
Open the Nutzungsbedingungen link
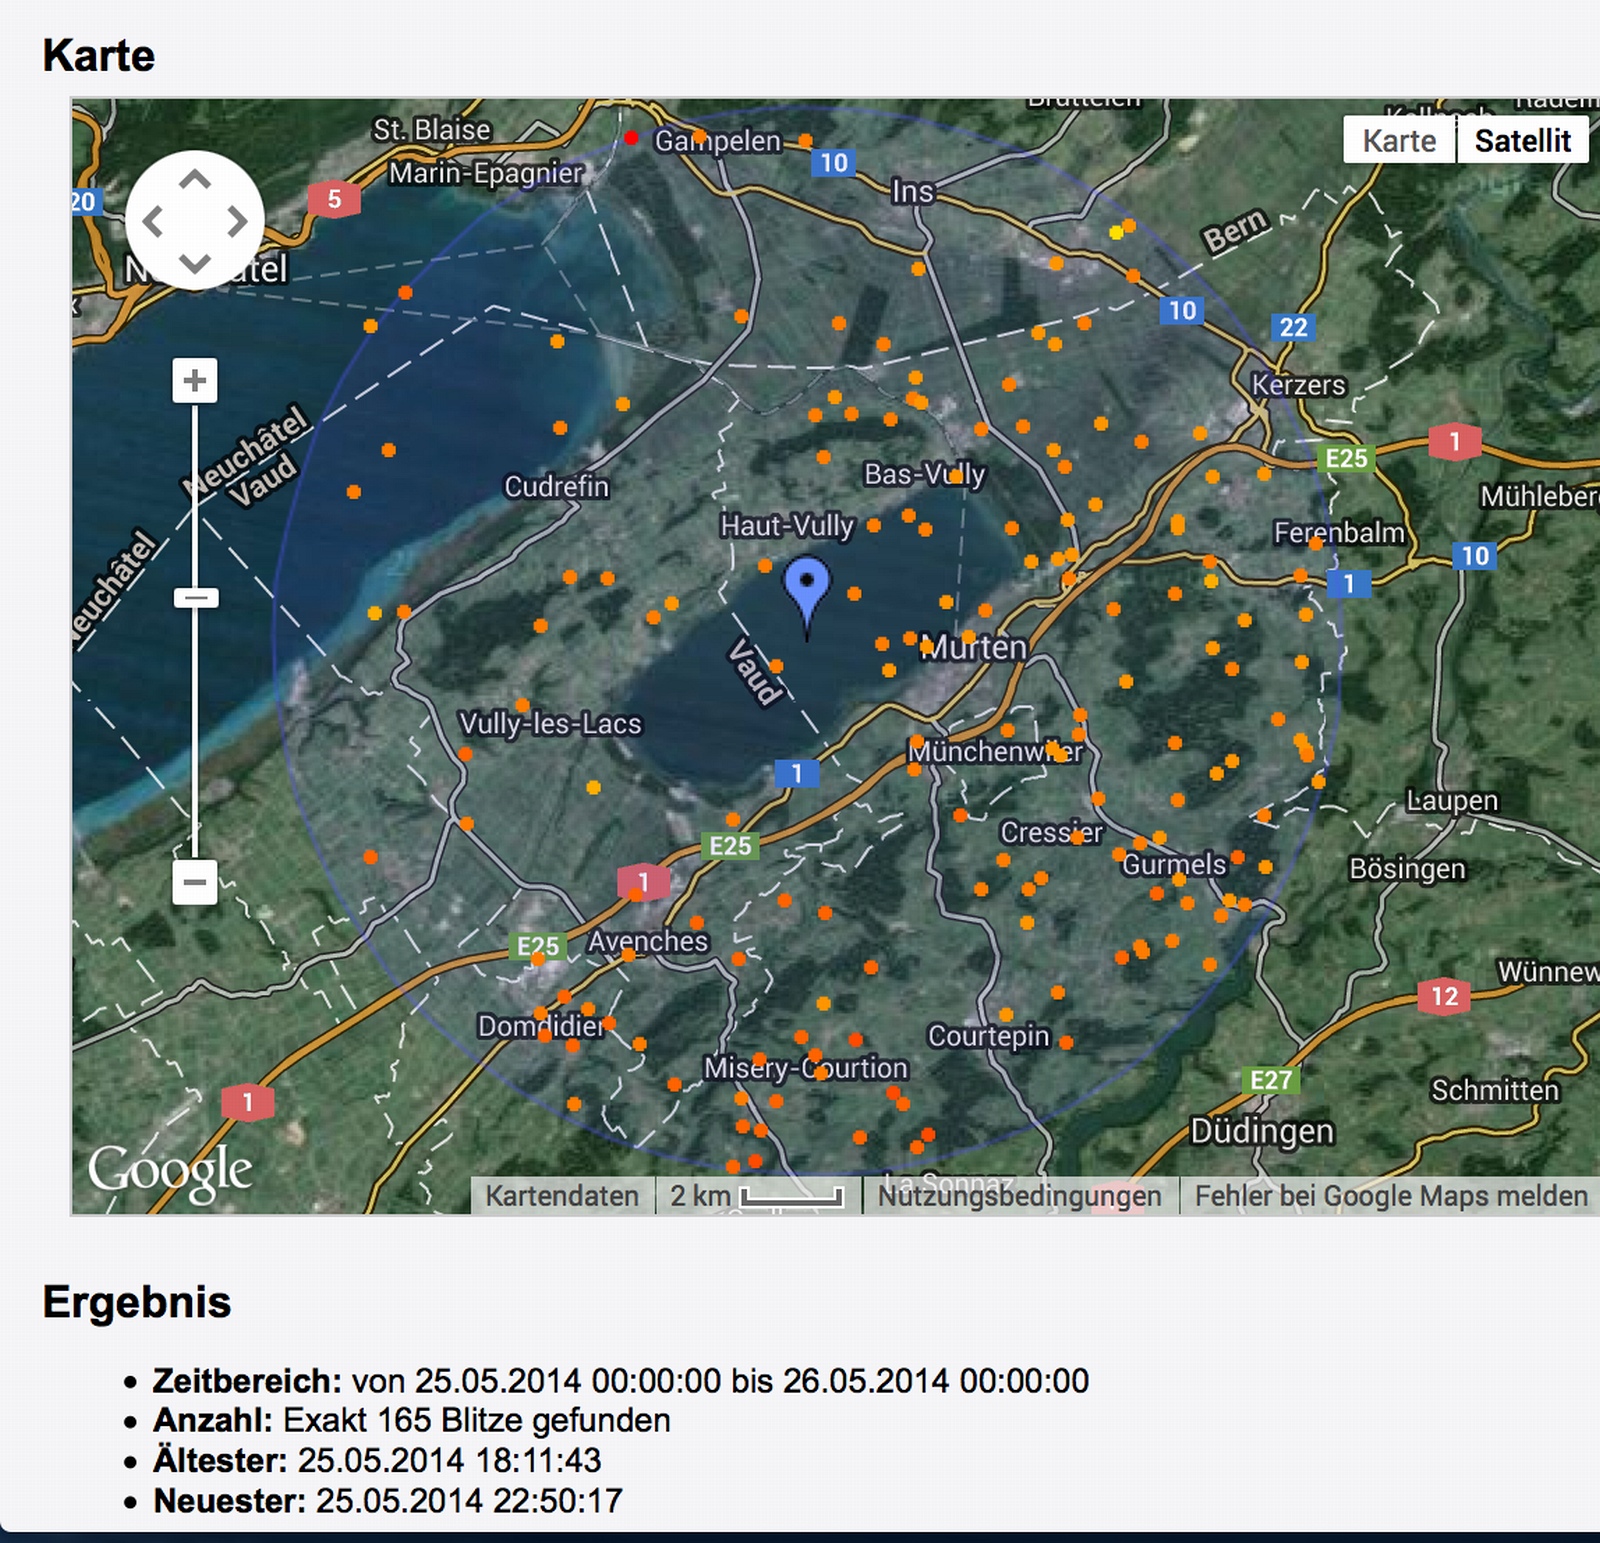coord(1019,1196)
